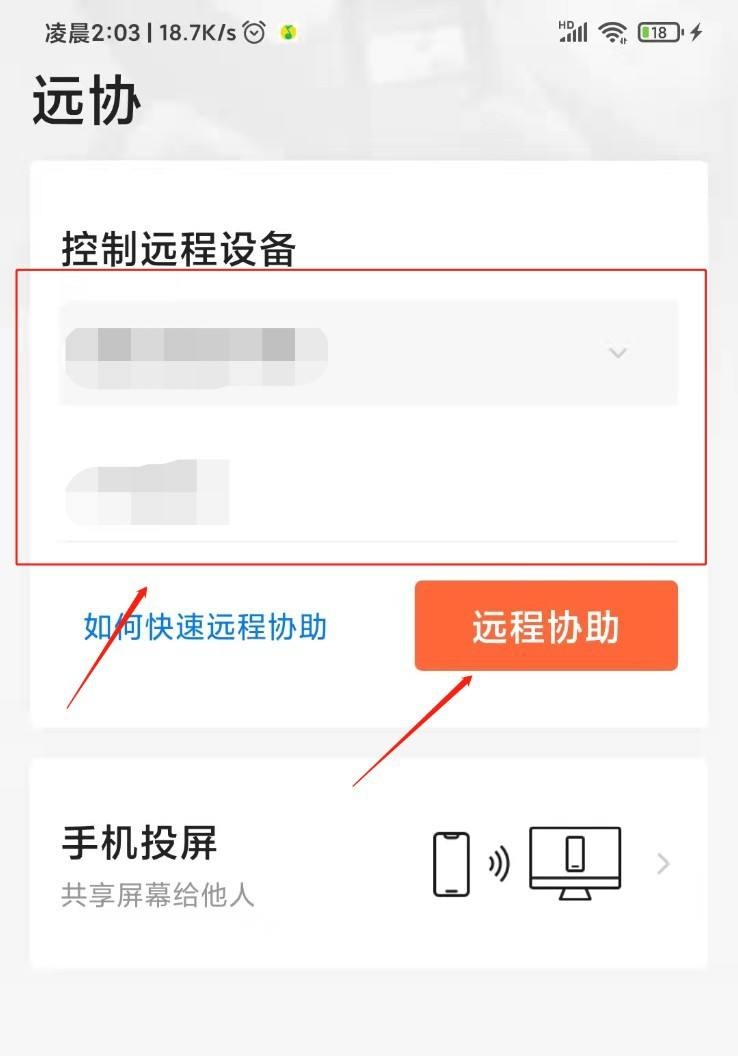Tap the phone outline icon

point(451,864)
